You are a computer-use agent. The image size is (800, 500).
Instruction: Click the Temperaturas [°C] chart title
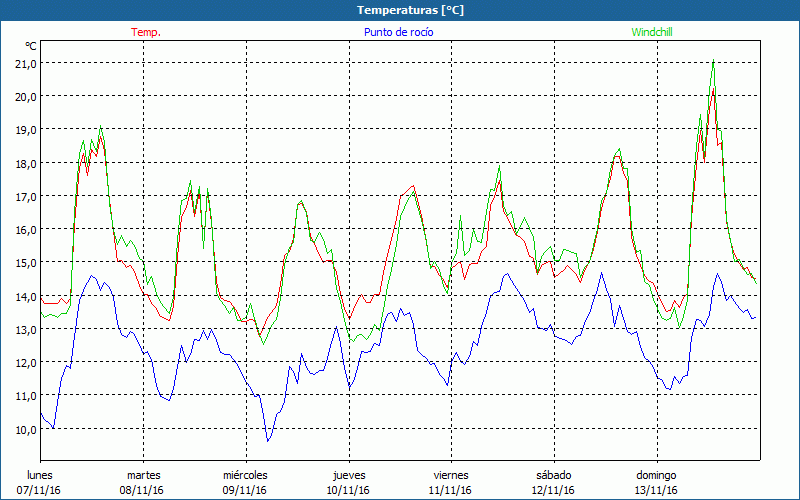(410, 10)
